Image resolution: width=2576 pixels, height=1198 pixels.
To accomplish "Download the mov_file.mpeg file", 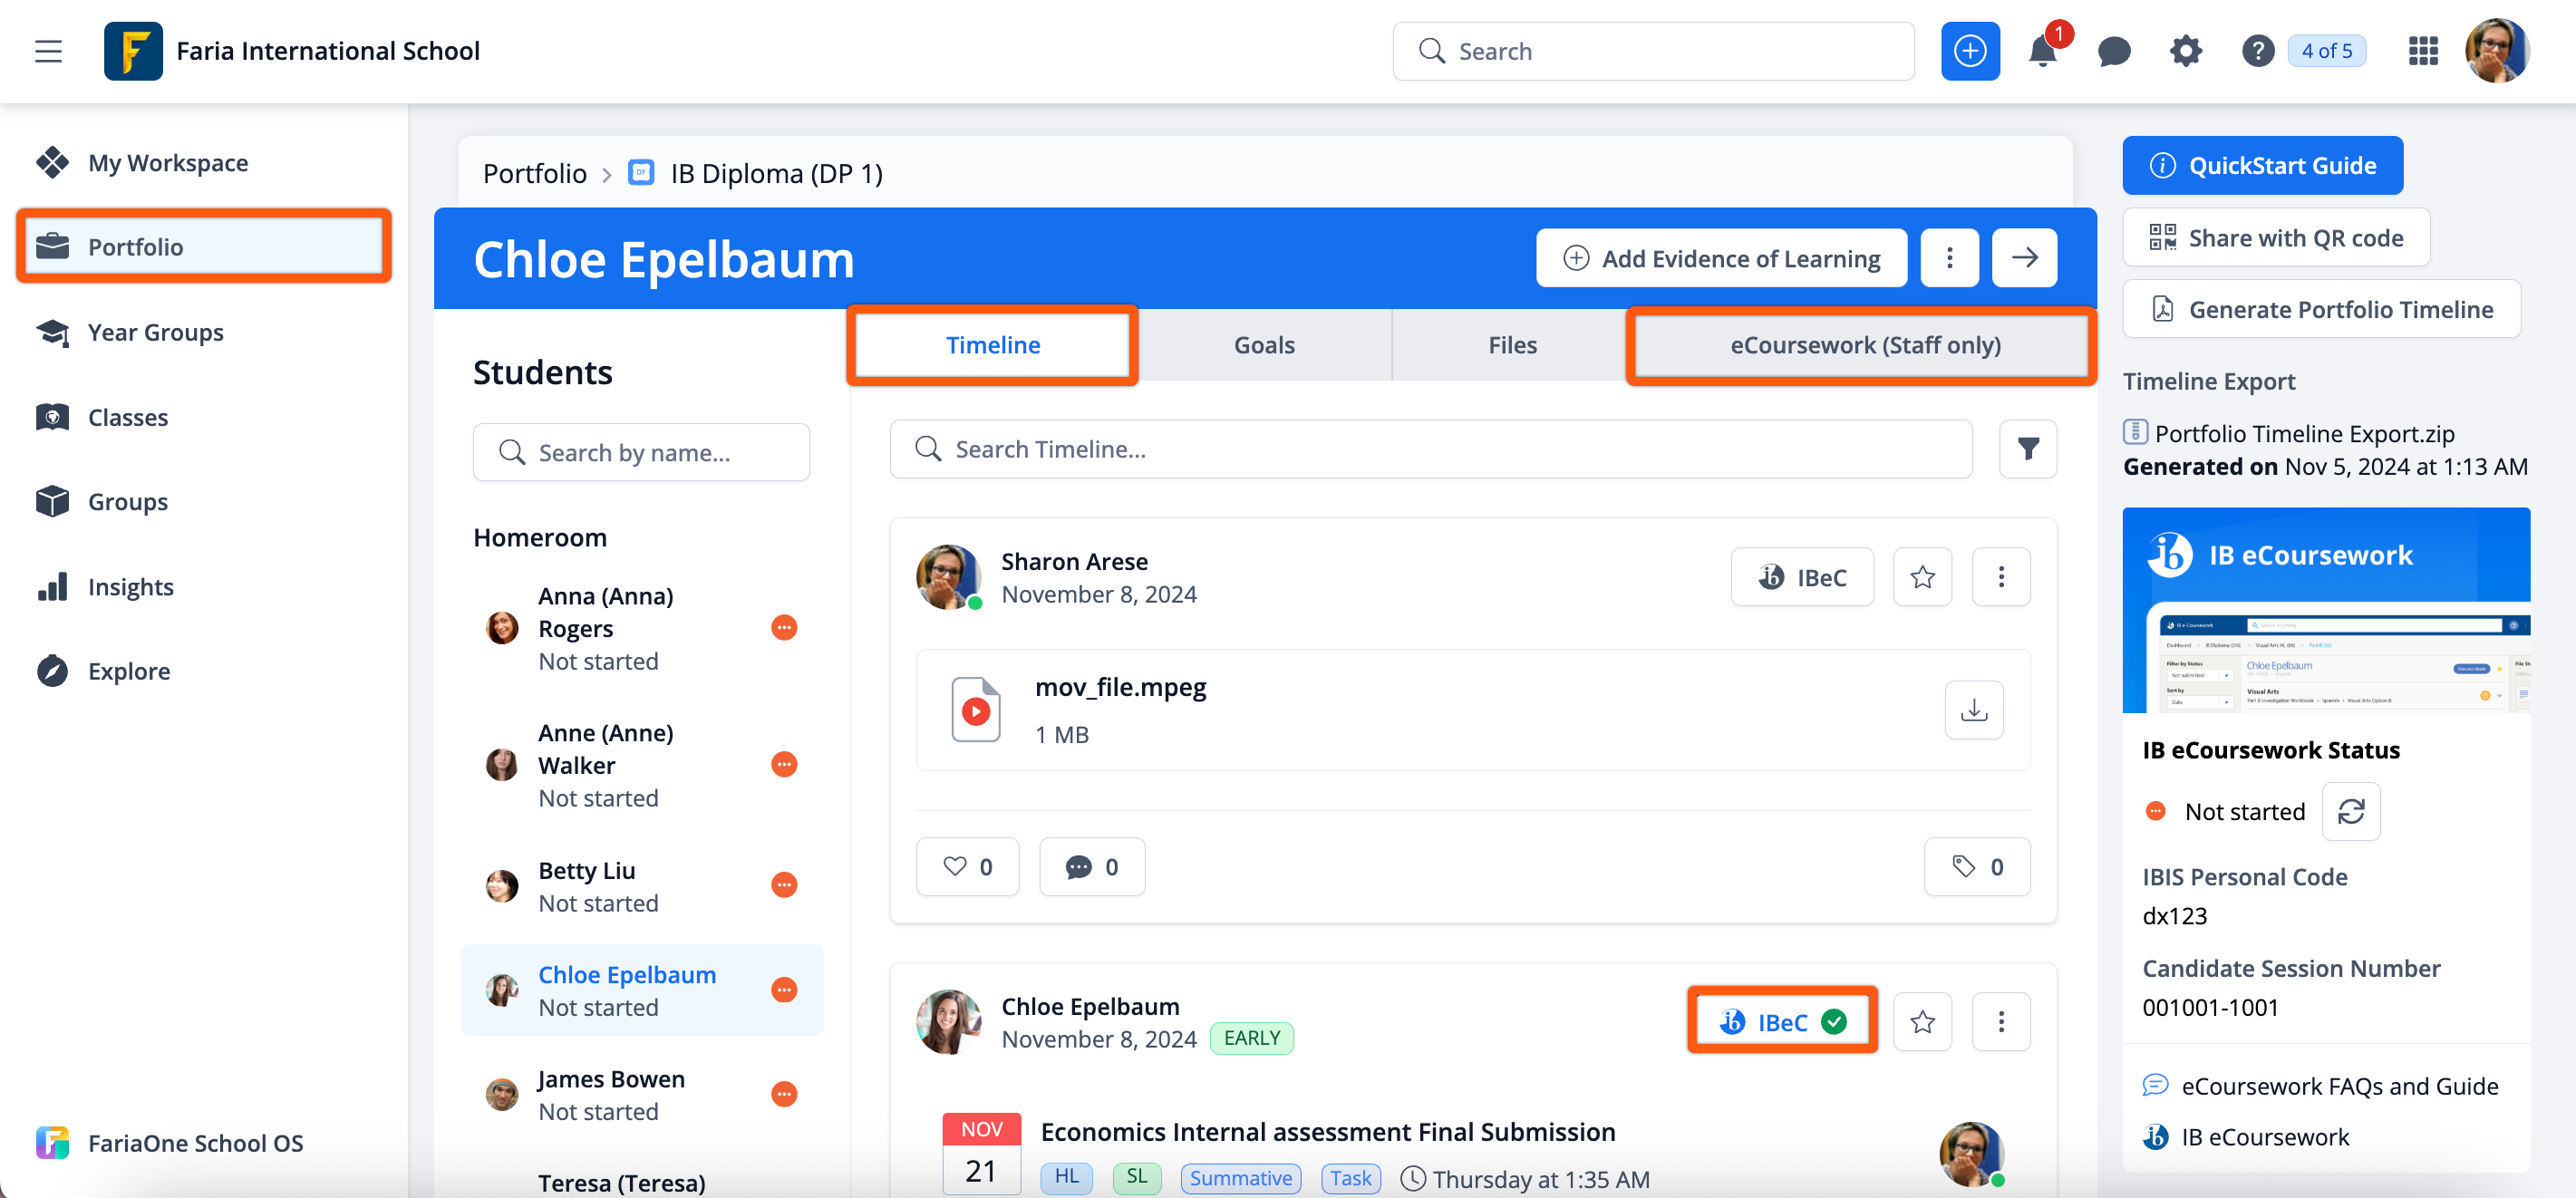I will point(1973,710).
